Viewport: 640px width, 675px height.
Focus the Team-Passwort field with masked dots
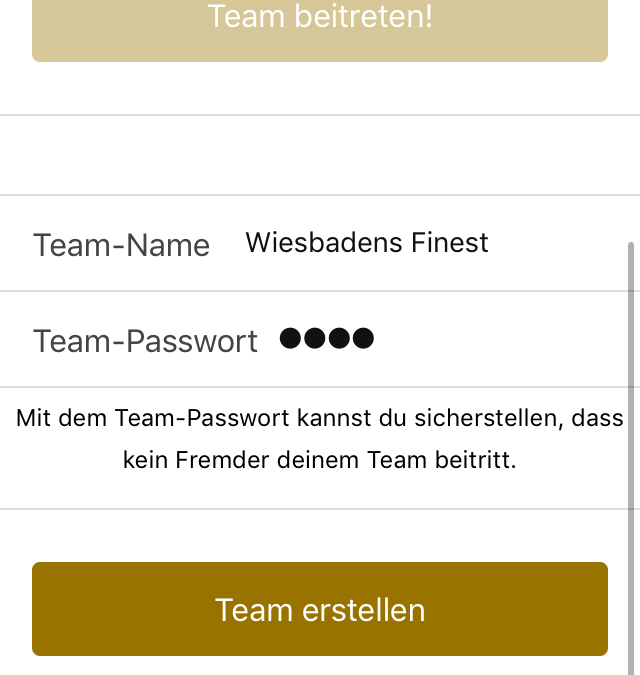tap(452, 339)
